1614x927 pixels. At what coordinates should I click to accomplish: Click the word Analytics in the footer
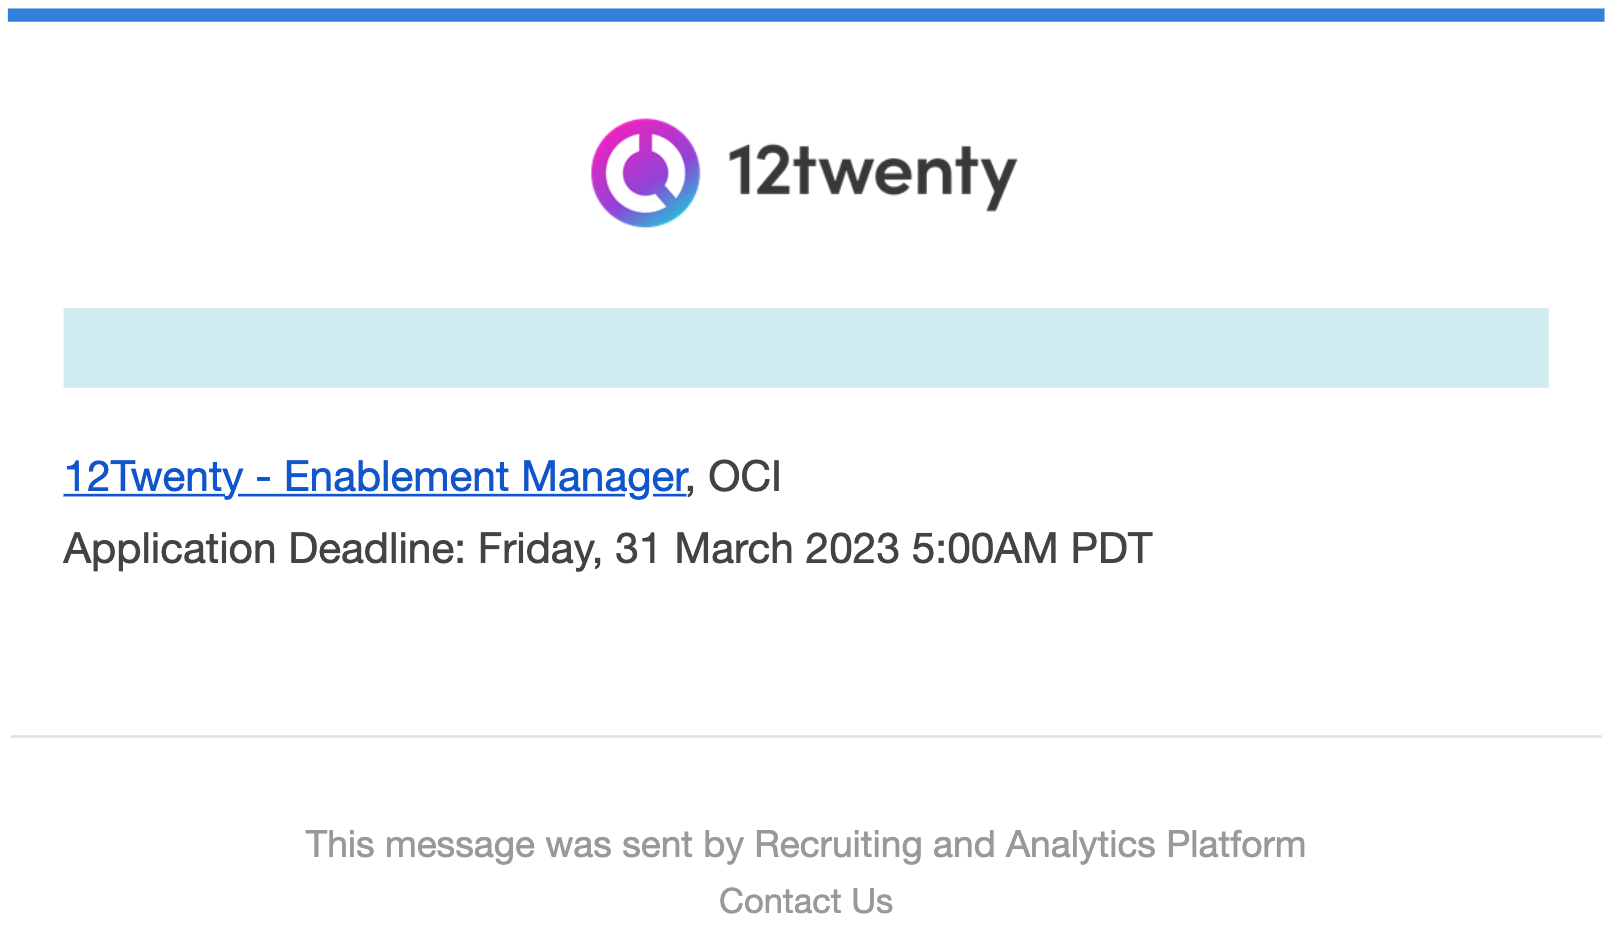(x=1081, y=845)
